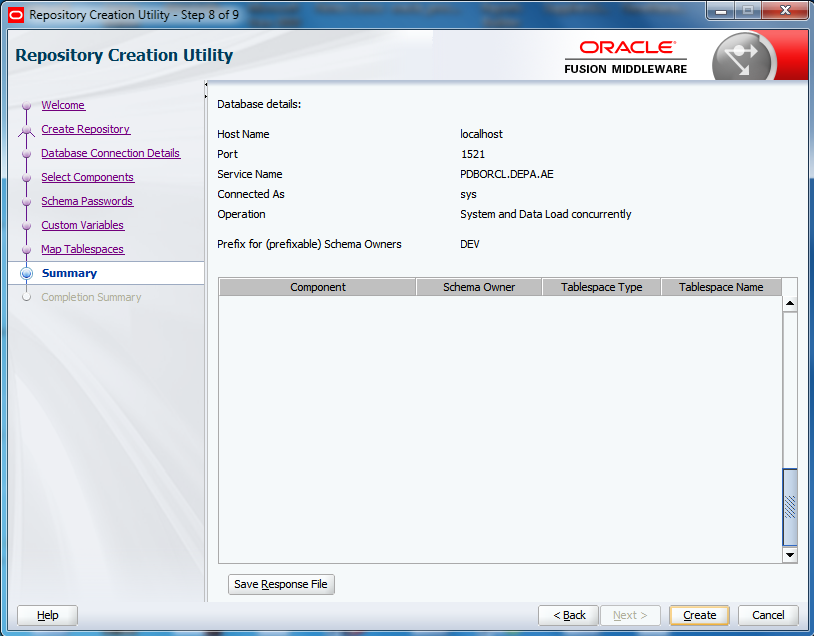Click the Create Repository step bullet icon

(26, 130)
